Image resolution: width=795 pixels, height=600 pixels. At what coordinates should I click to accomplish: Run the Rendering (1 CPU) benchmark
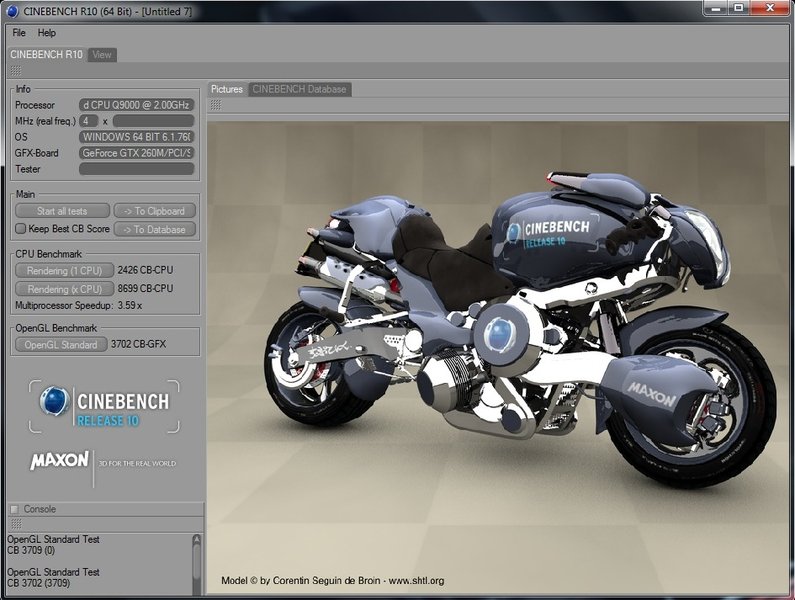(62, 270)
